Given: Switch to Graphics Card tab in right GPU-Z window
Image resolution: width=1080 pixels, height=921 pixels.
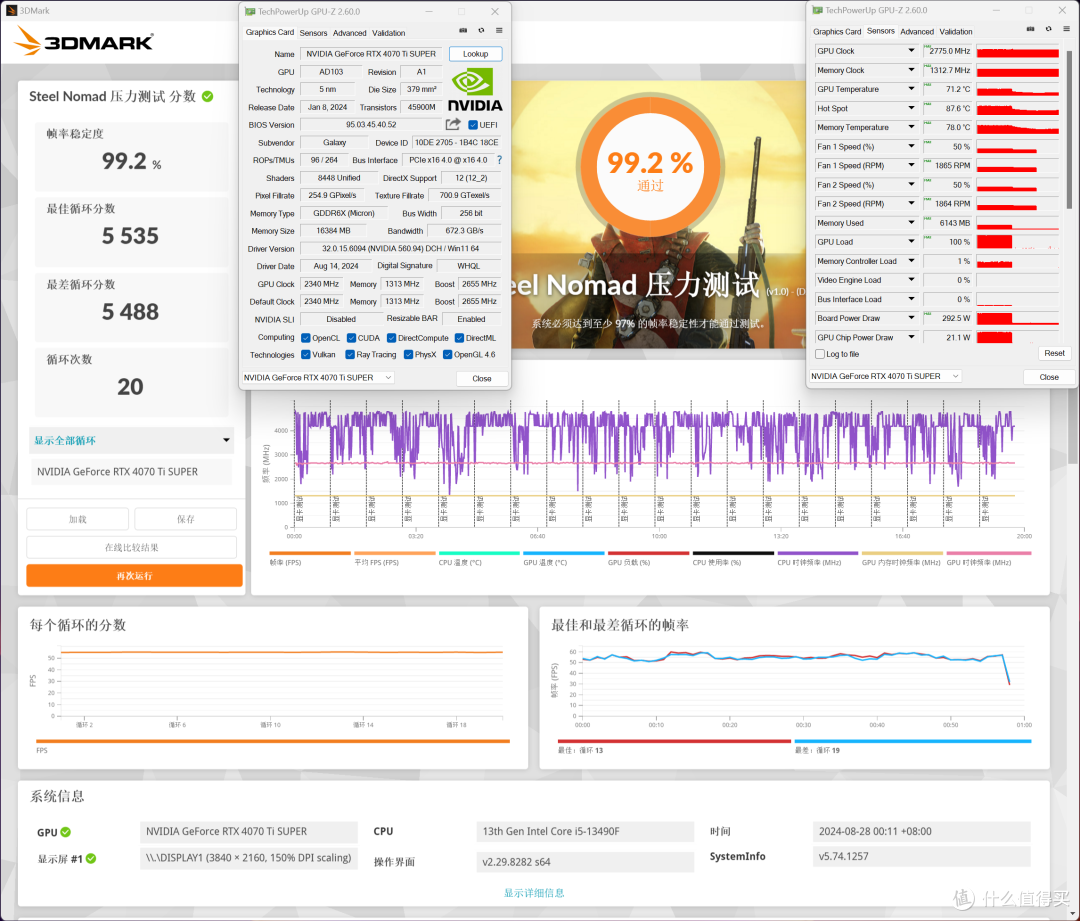Looking at the screenshot, I should (x=837, y=32).
